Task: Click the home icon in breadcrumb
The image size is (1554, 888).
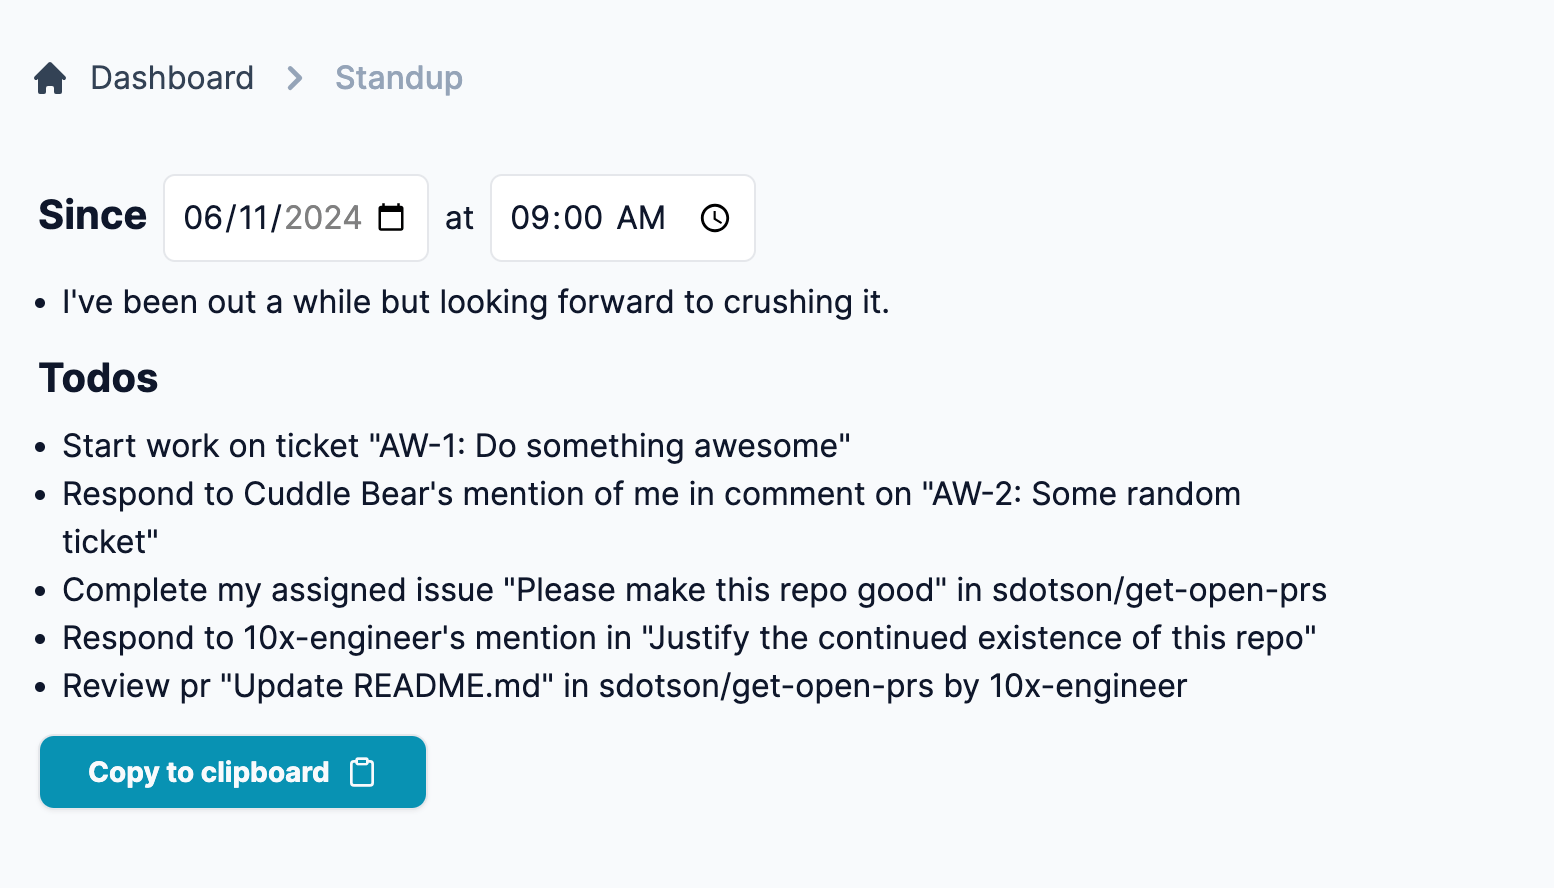Action: [50, 78]
